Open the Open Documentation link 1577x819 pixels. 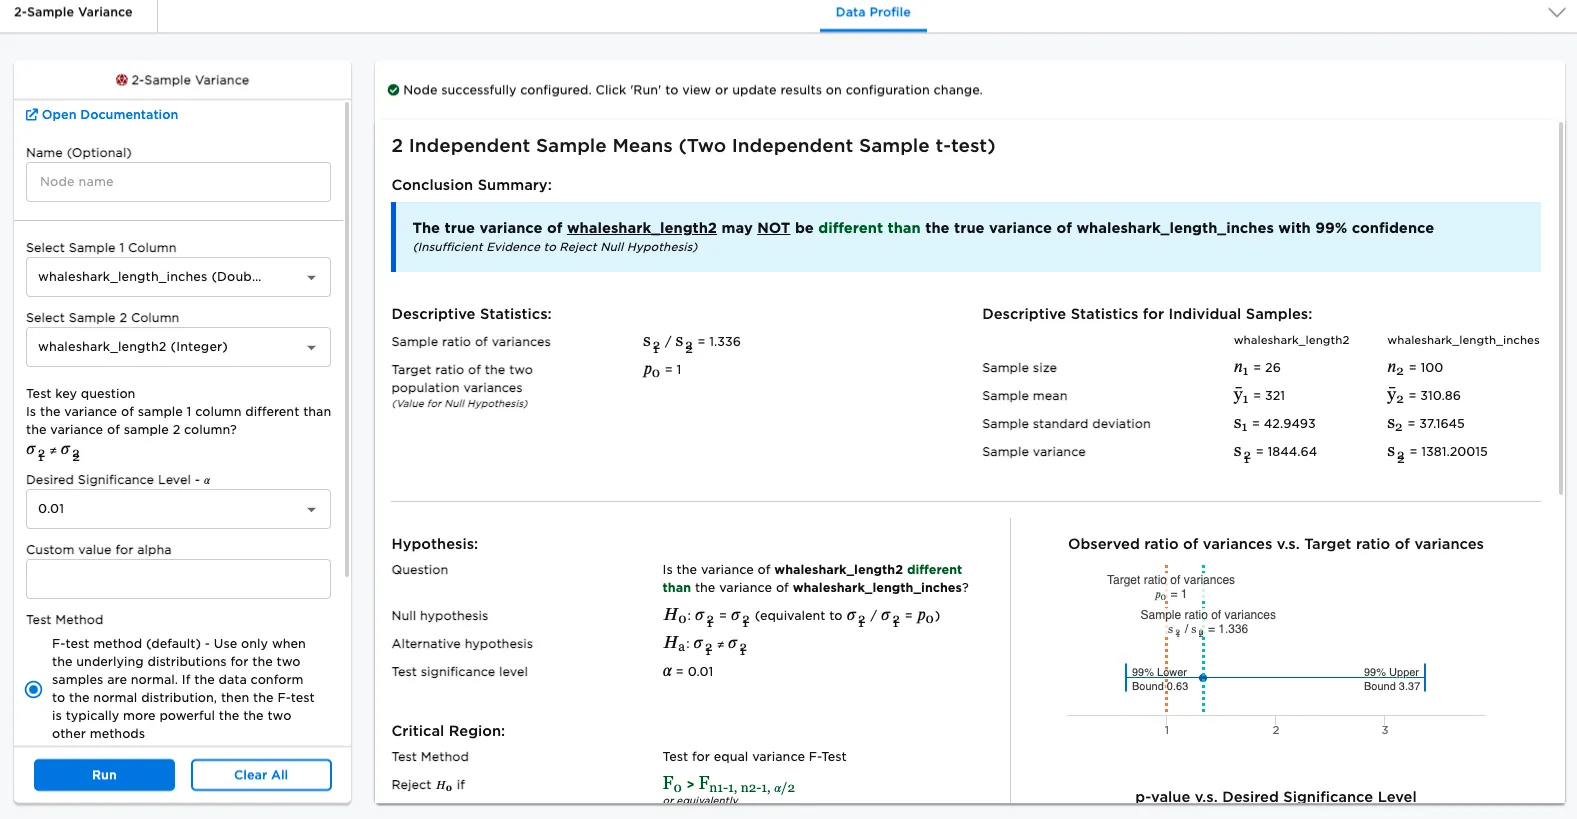click(109, 115)
